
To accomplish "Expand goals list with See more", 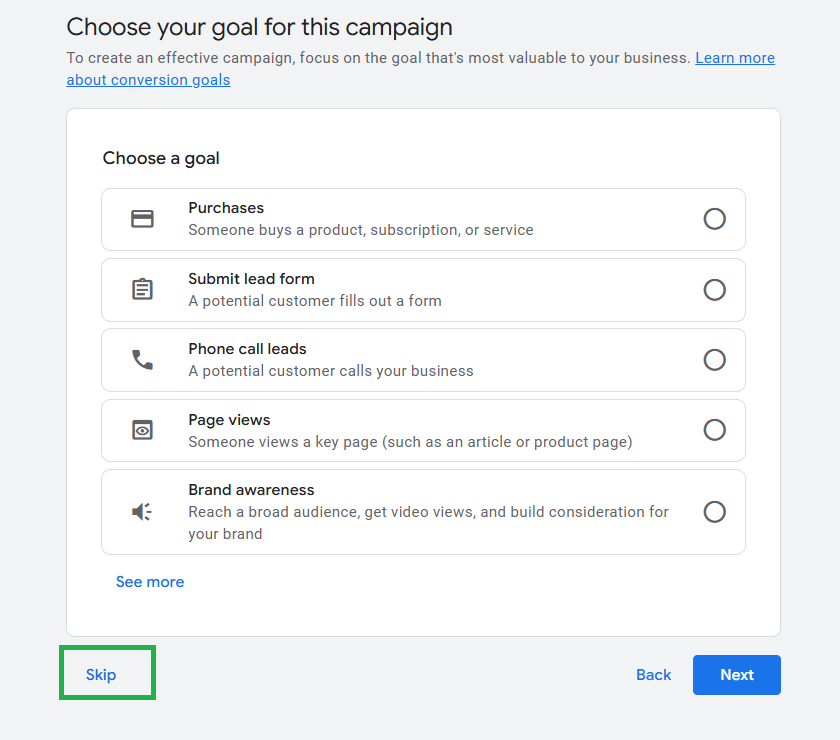I will [x=150, y=582].
